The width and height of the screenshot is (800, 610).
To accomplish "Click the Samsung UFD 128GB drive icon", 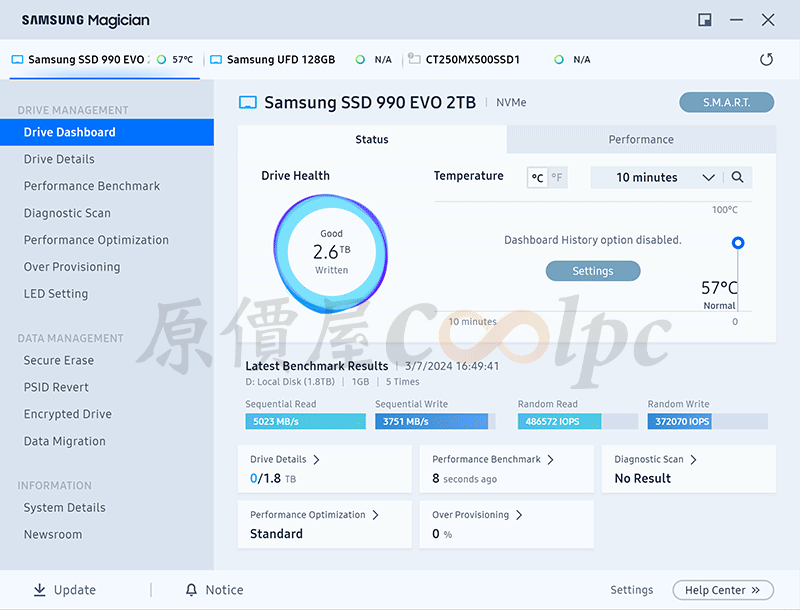I will [216, 60].
